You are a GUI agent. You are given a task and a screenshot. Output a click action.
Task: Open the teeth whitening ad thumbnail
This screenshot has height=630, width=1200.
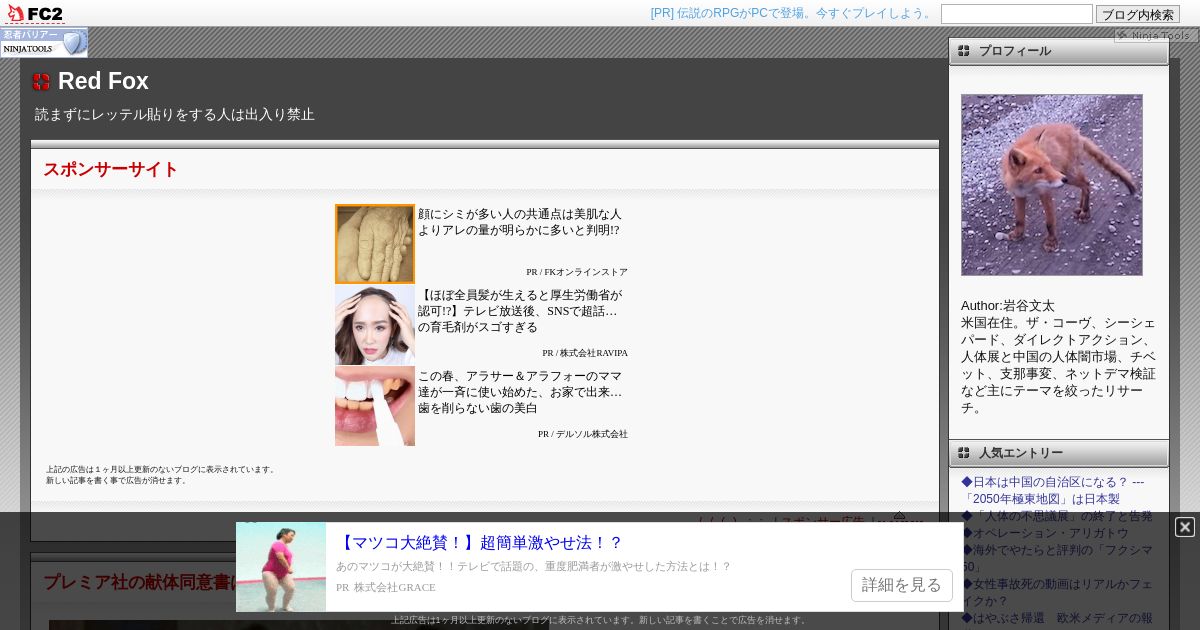(x=375, y=406)
